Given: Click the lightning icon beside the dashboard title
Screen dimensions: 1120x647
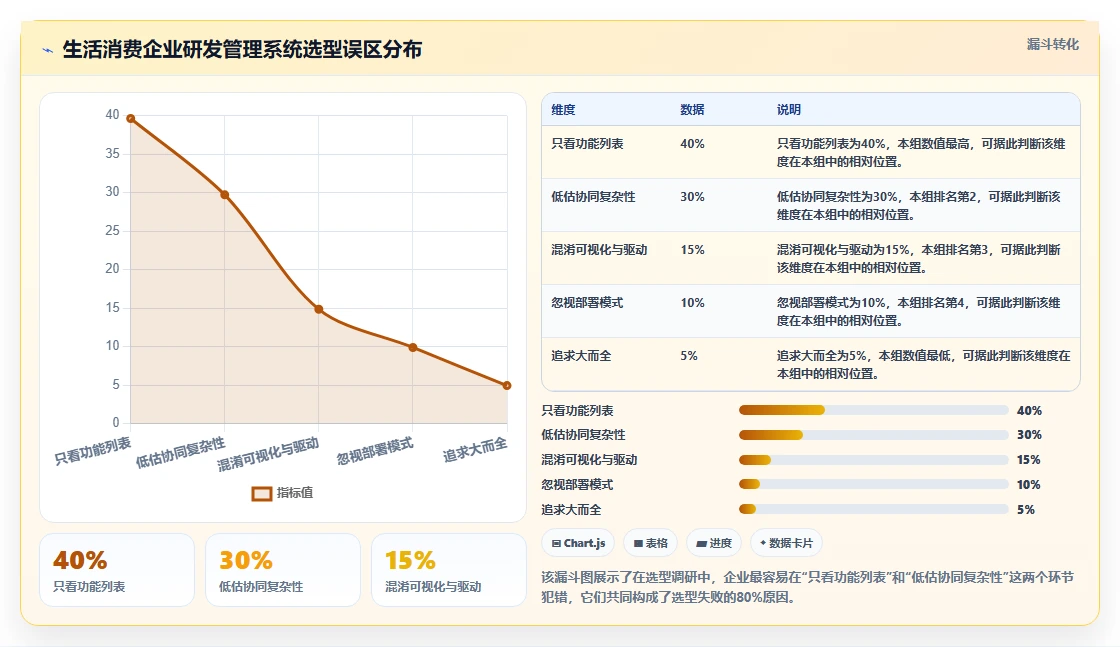Looking at the screenshot, I should [x=48, y=50].
